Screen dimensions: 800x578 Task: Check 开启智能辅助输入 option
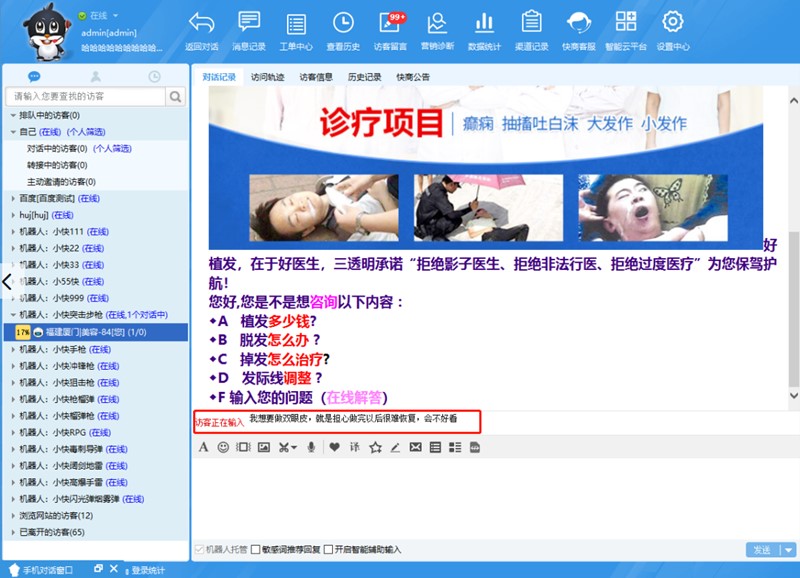(329, 549)
